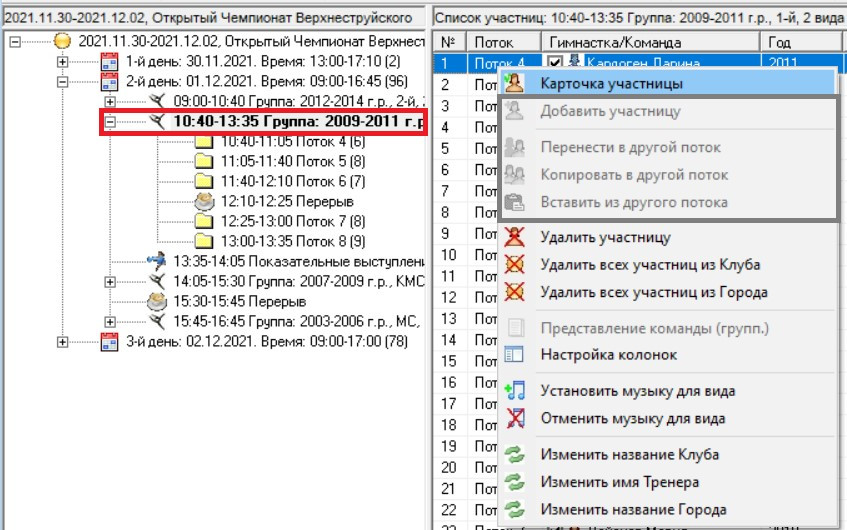This screenshot has width=847, height=530.
Task: Click the folder icon of Поток 4
Action: [204, 142]
